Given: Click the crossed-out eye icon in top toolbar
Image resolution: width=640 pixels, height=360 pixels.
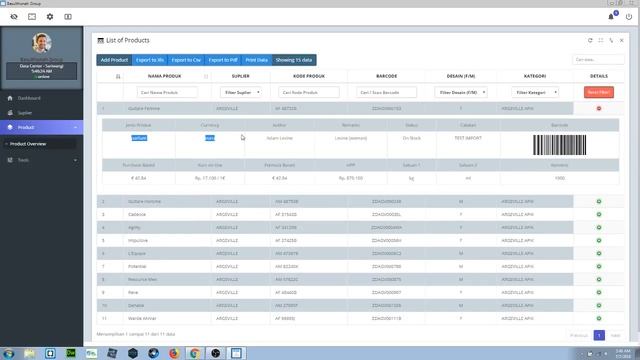Looking at the screenshot, I should (x=14, y=17).
